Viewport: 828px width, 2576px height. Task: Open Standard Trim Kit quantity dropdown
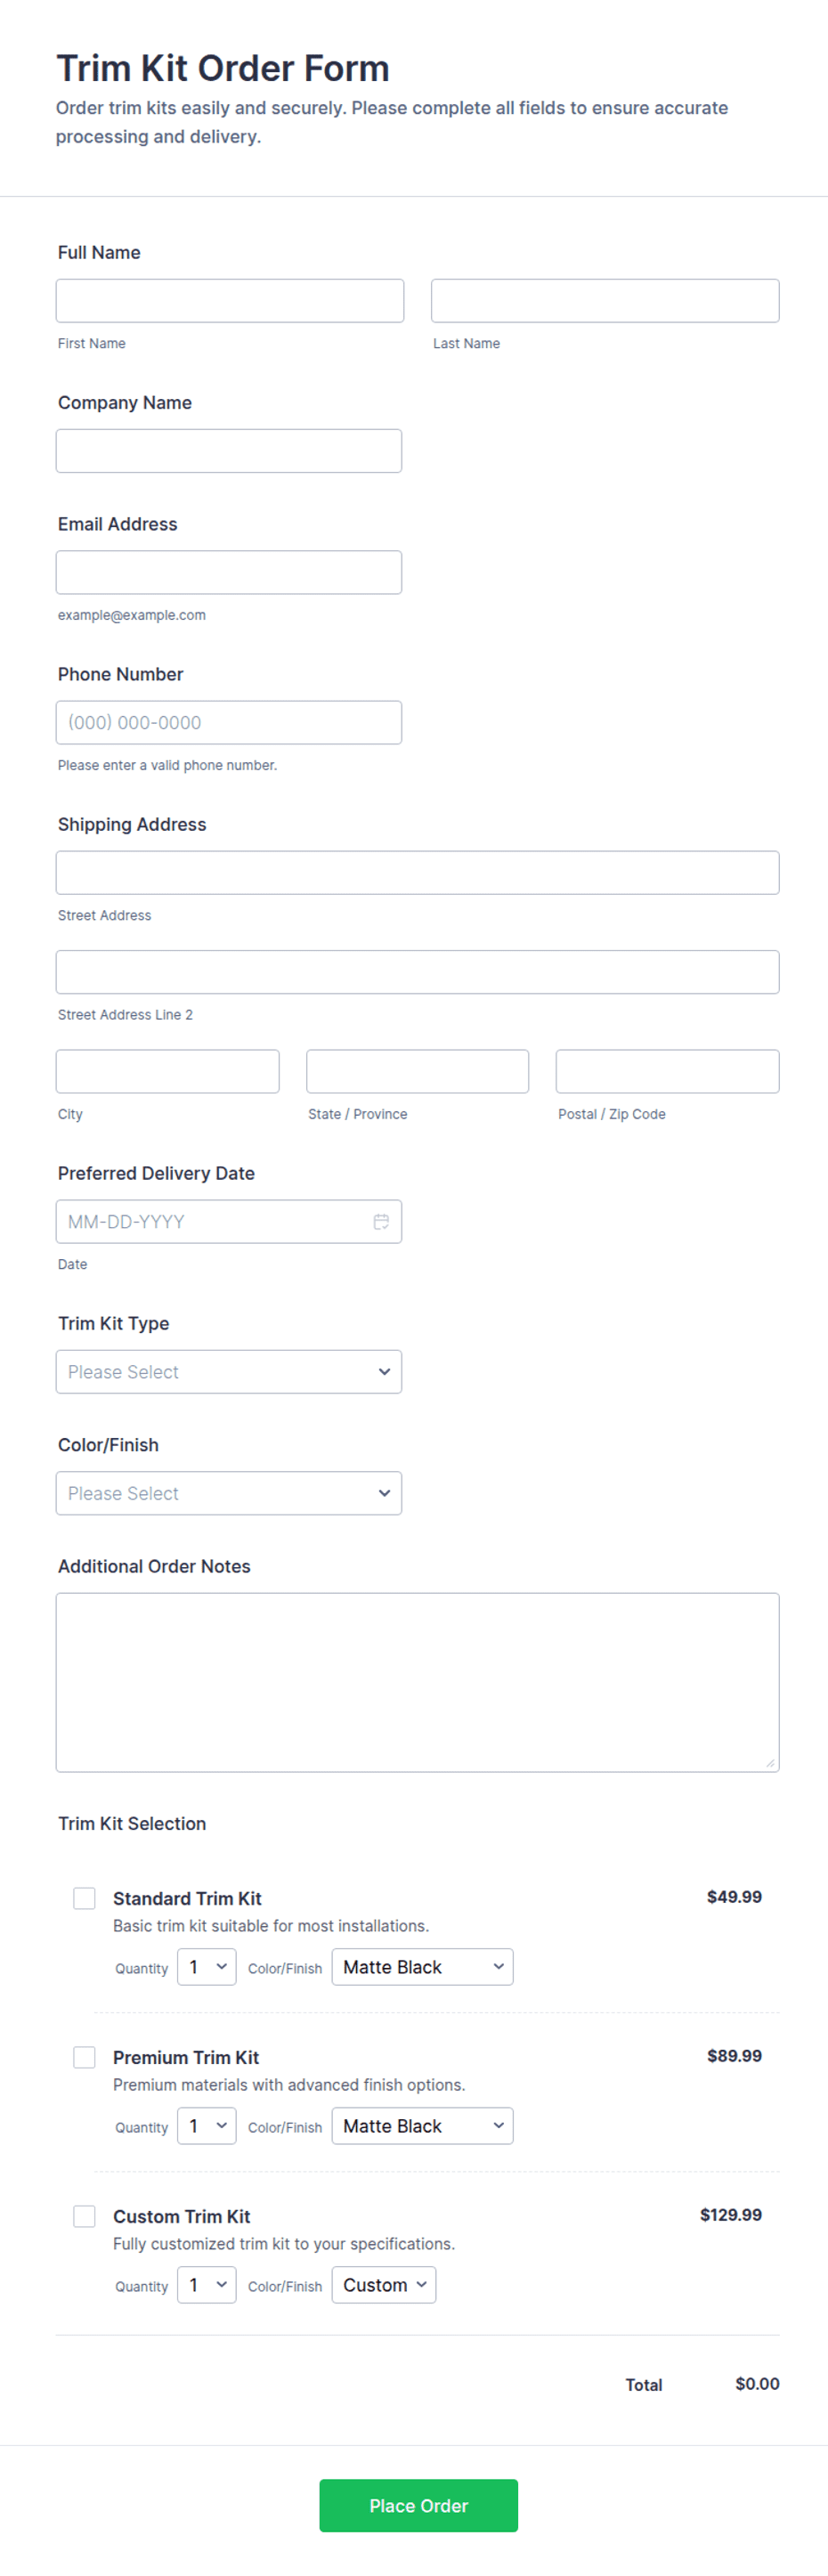pos(207,1967)
